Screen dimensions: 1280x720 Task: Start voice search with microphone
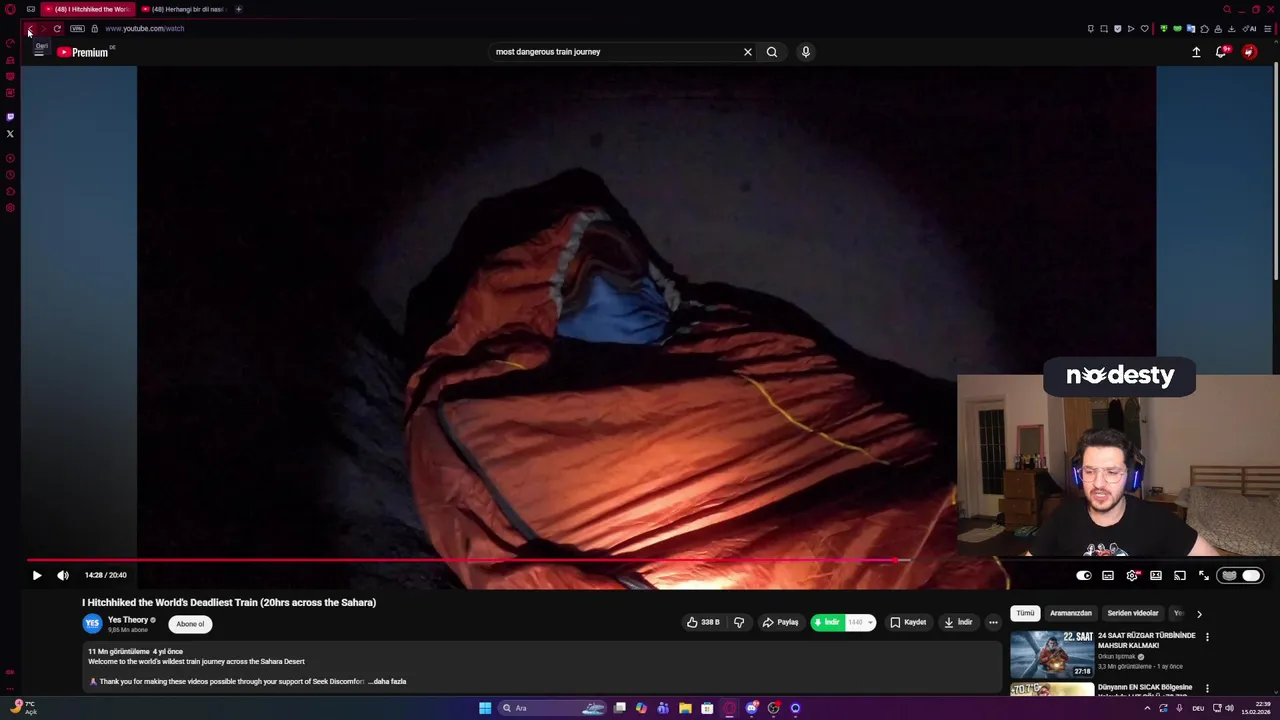tap(806, 52)
